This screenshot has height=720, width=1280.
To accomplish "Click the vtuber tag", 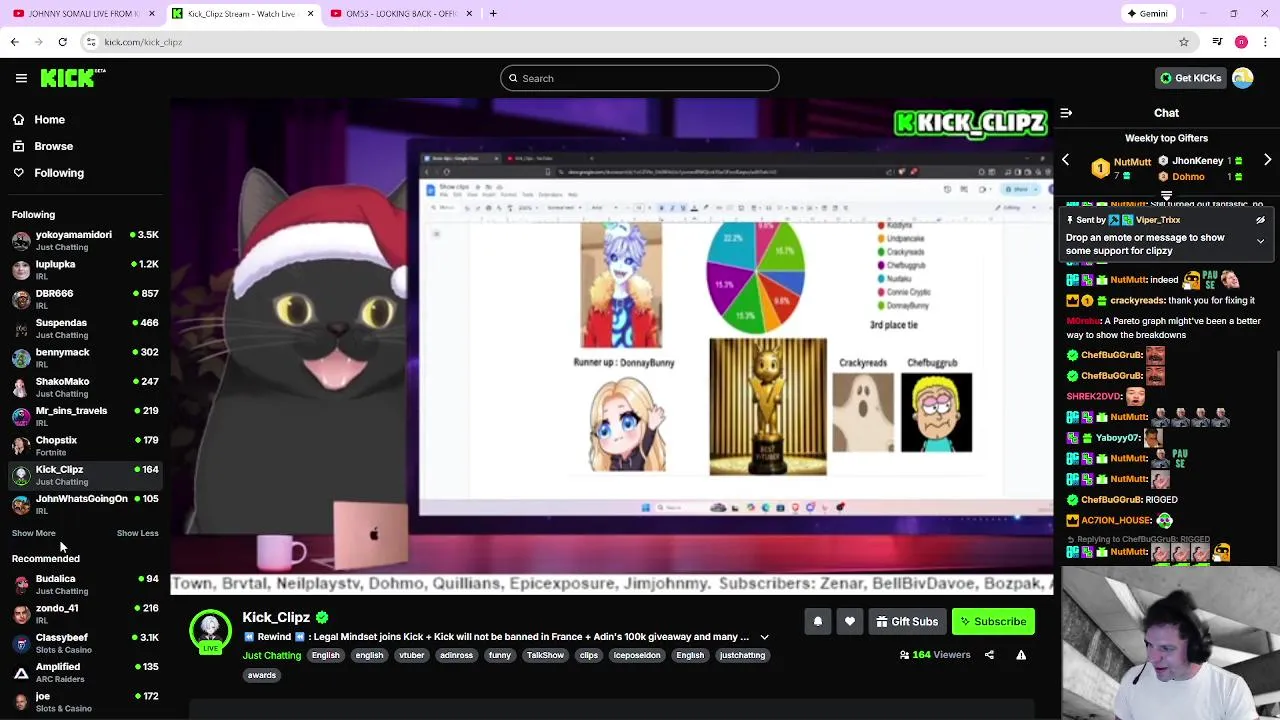I will 412,656.
